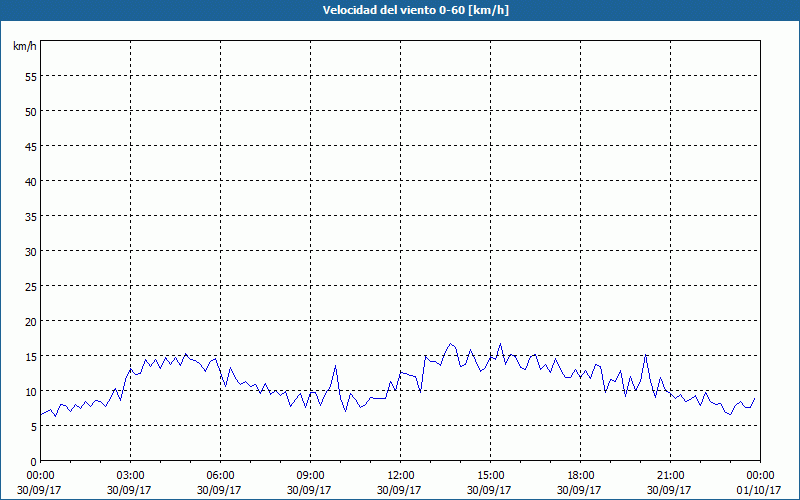Screen dimensions: 800x500
Task: Select the 25 value on the y-axis
Action: tap(31, 286)
